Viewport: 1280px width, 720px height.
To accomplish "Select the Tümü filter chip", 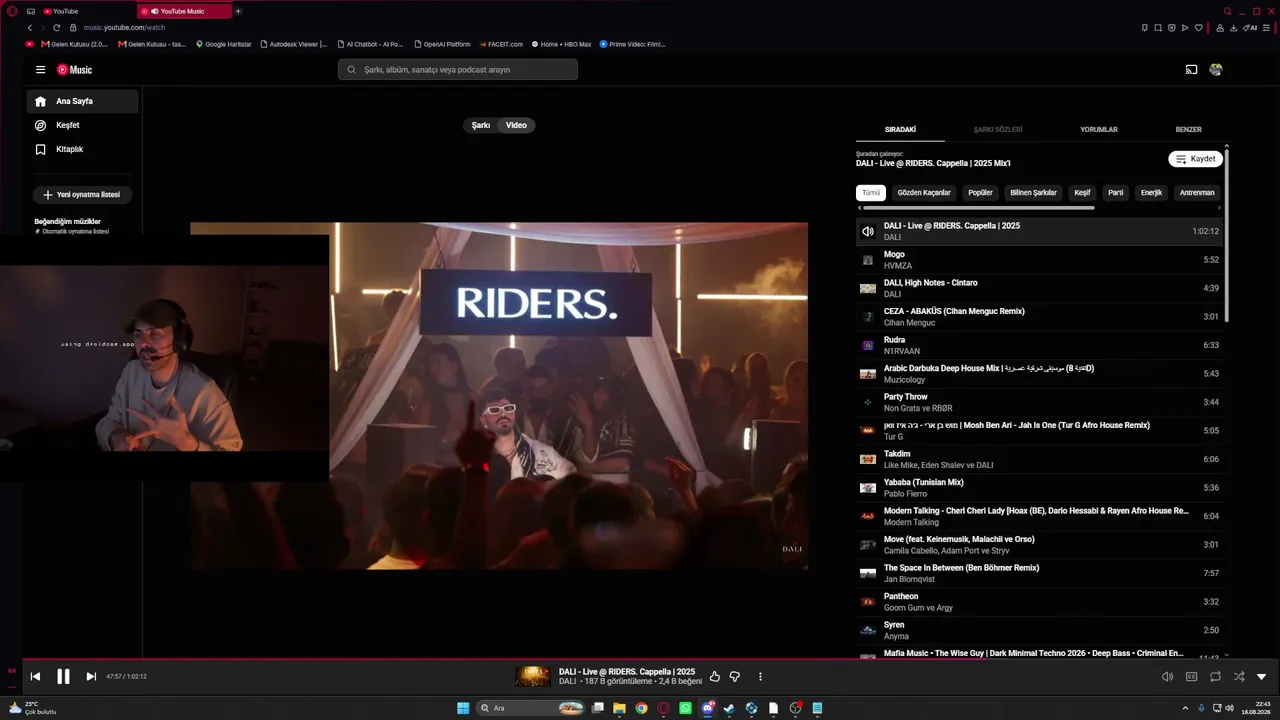I will point(871,193).
